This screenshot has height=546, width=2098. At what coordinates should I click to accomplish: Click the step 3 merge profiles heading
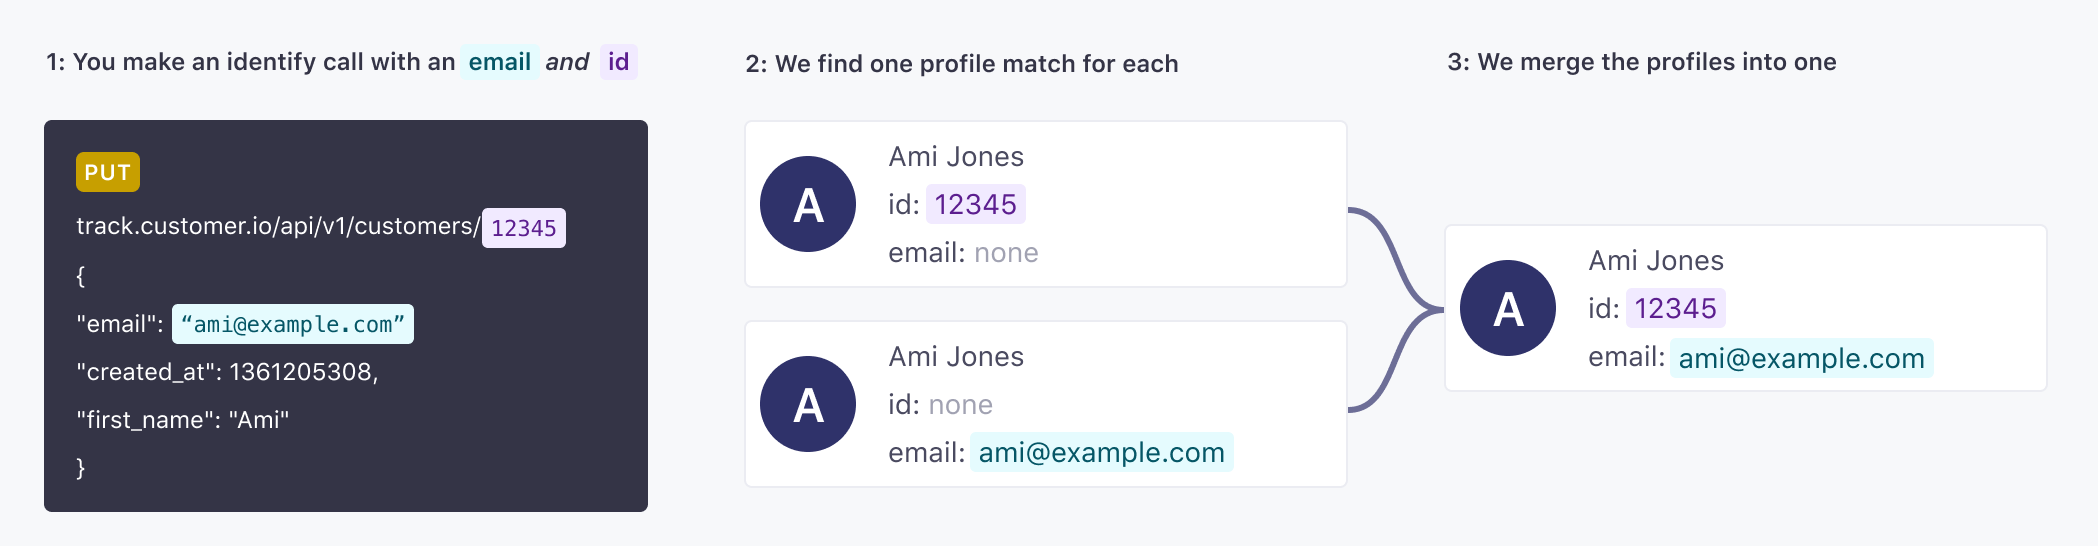pyautogui.click(x=1642, y=62)
